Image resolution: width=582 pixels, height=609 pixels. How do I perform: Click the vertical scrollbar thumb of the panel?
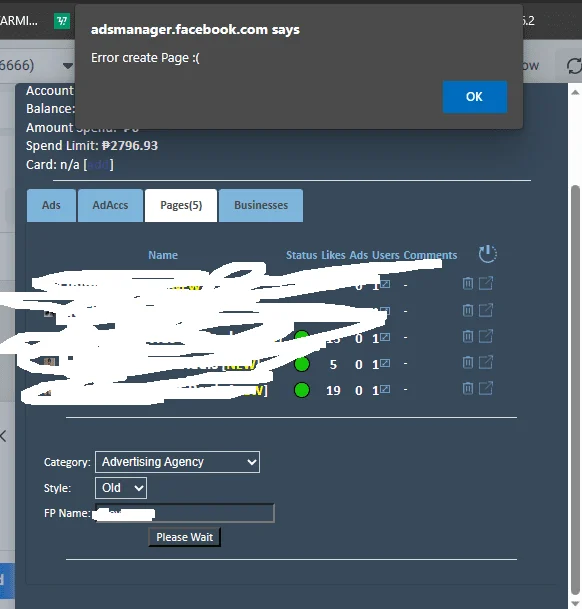pos(575,388)
